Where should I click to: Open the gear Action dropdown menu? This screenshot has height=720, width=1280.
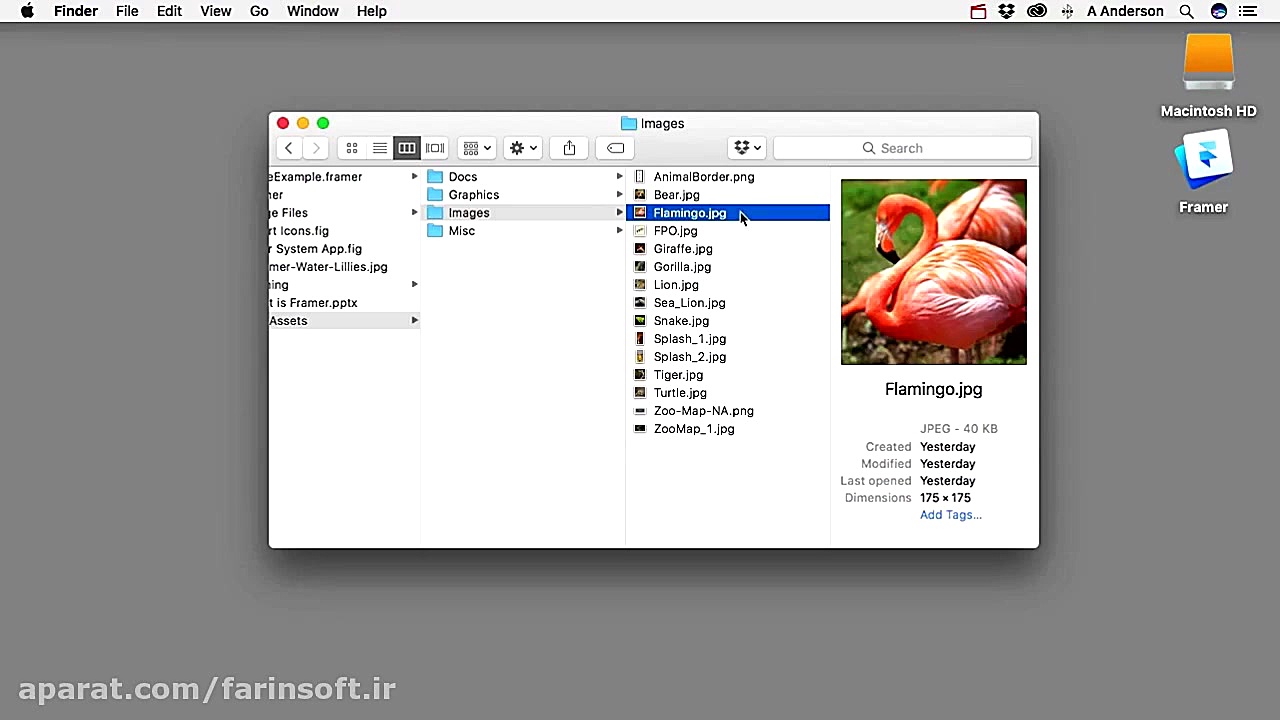pyautogui.click(x=523, y=148)
